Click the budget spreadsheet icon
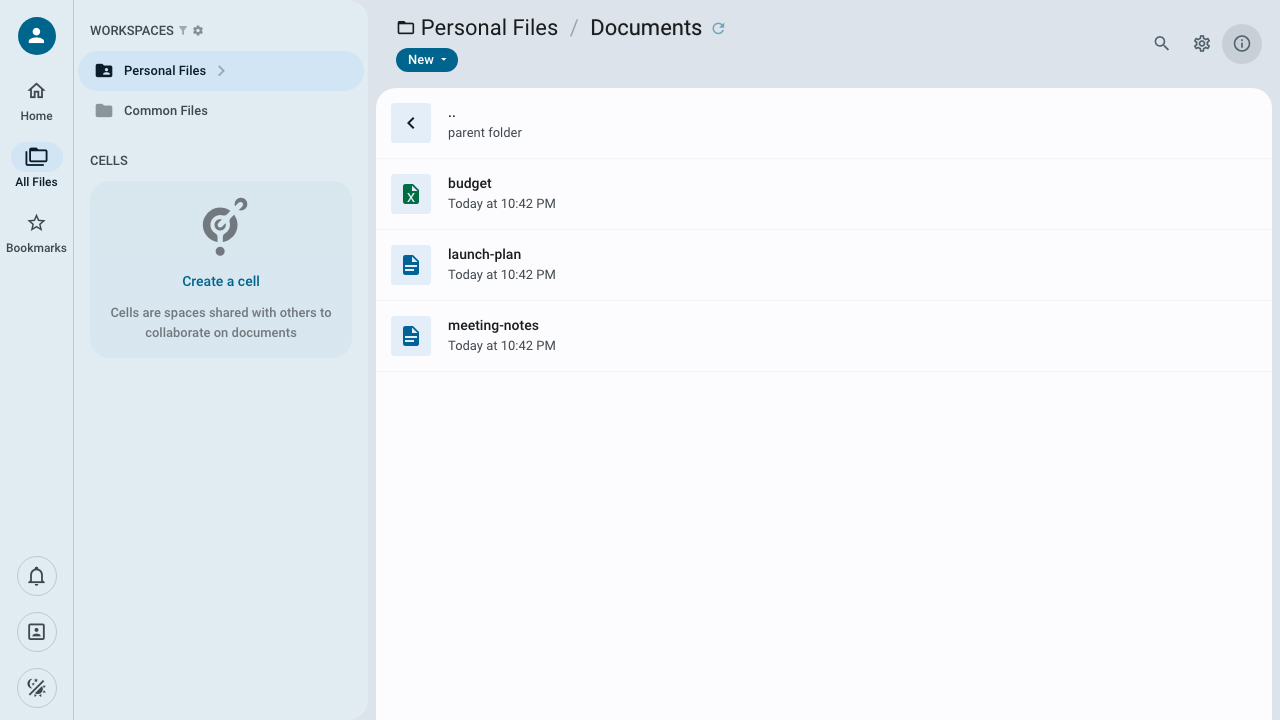Viewport: 1280px width, 720px height. [x=411, y=194]
